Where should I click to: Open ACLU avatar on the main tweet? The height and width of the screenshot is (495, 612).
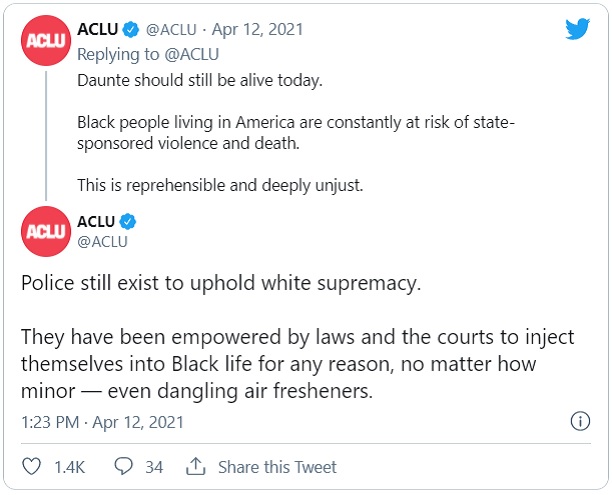pos(45,232)
